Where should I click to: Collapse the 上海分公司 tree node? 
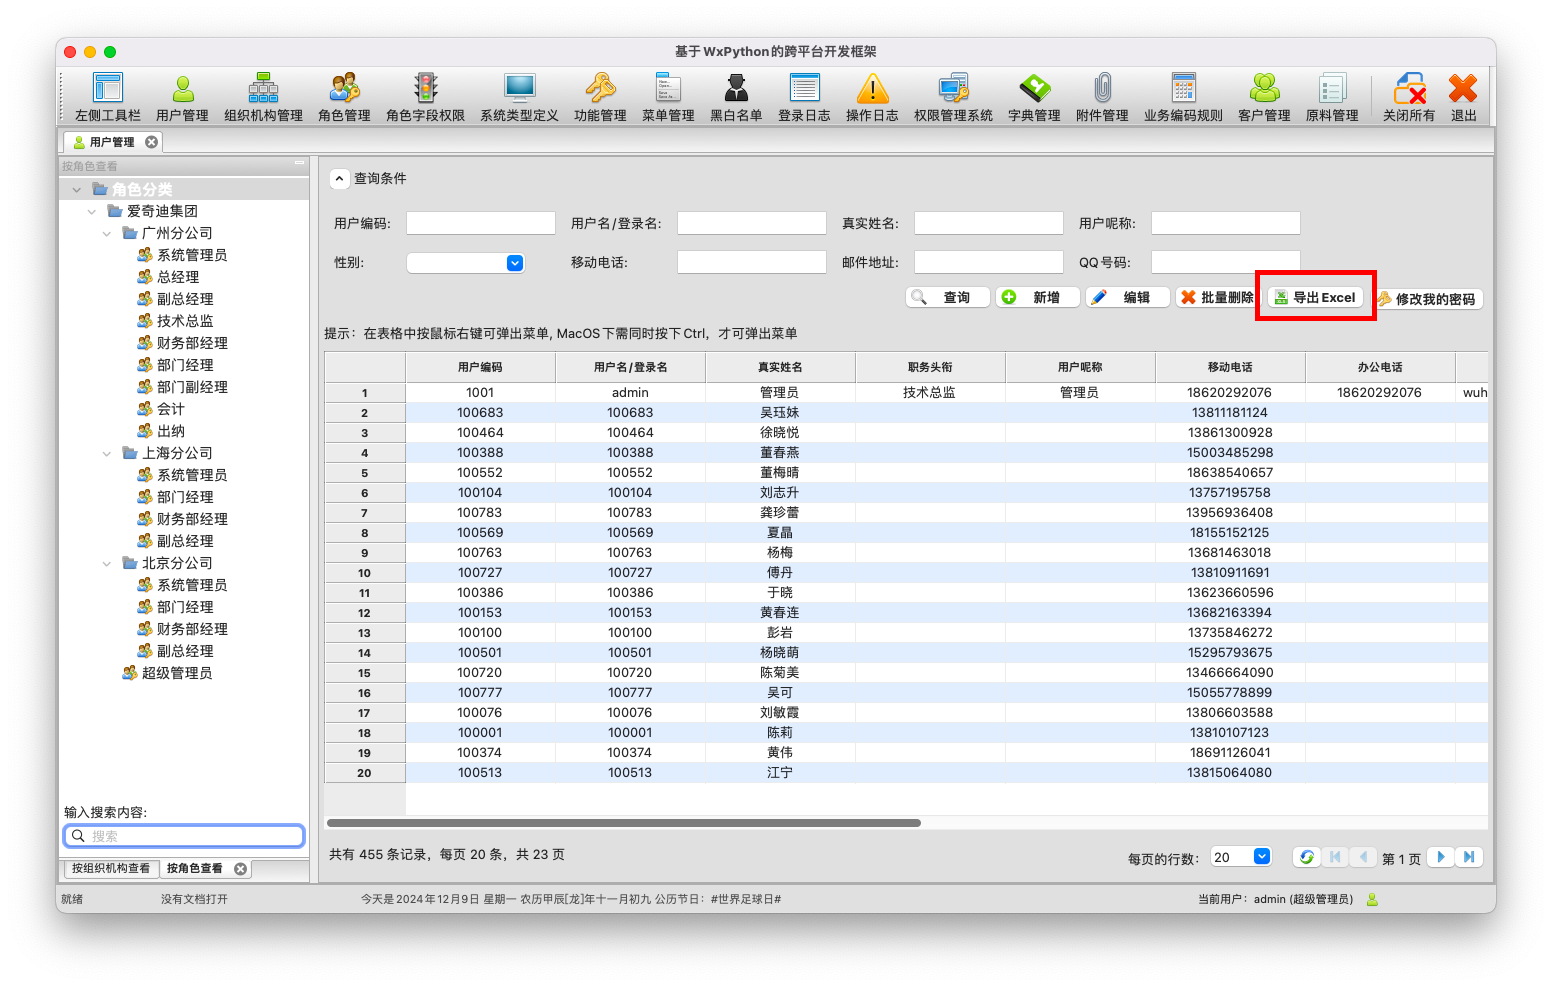(107, 453)
